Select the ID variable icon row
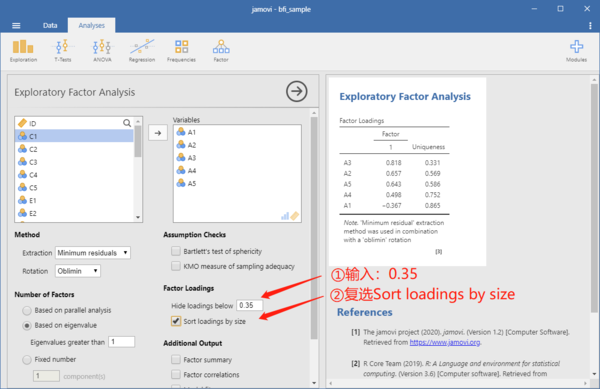600x389 pixels. (x=73, y=123)
